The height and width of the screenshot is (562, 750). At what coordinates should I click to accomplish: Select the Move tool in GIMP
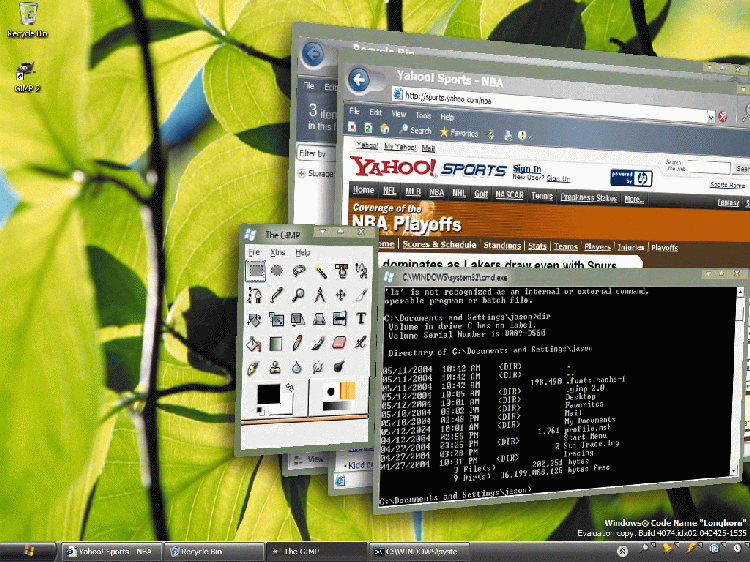(x=341, y=295)
